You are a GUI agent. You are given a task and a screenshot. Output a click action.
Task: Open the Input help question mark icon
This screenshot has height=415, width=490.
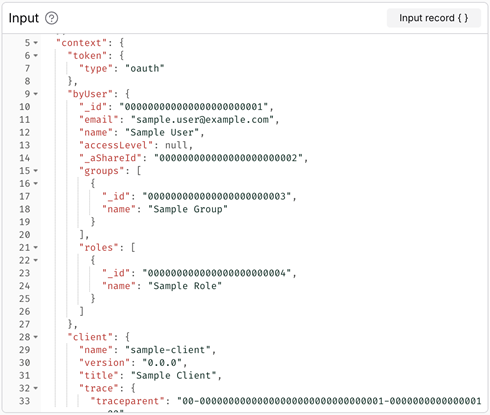pyautogui.click(x=51, y=18)
